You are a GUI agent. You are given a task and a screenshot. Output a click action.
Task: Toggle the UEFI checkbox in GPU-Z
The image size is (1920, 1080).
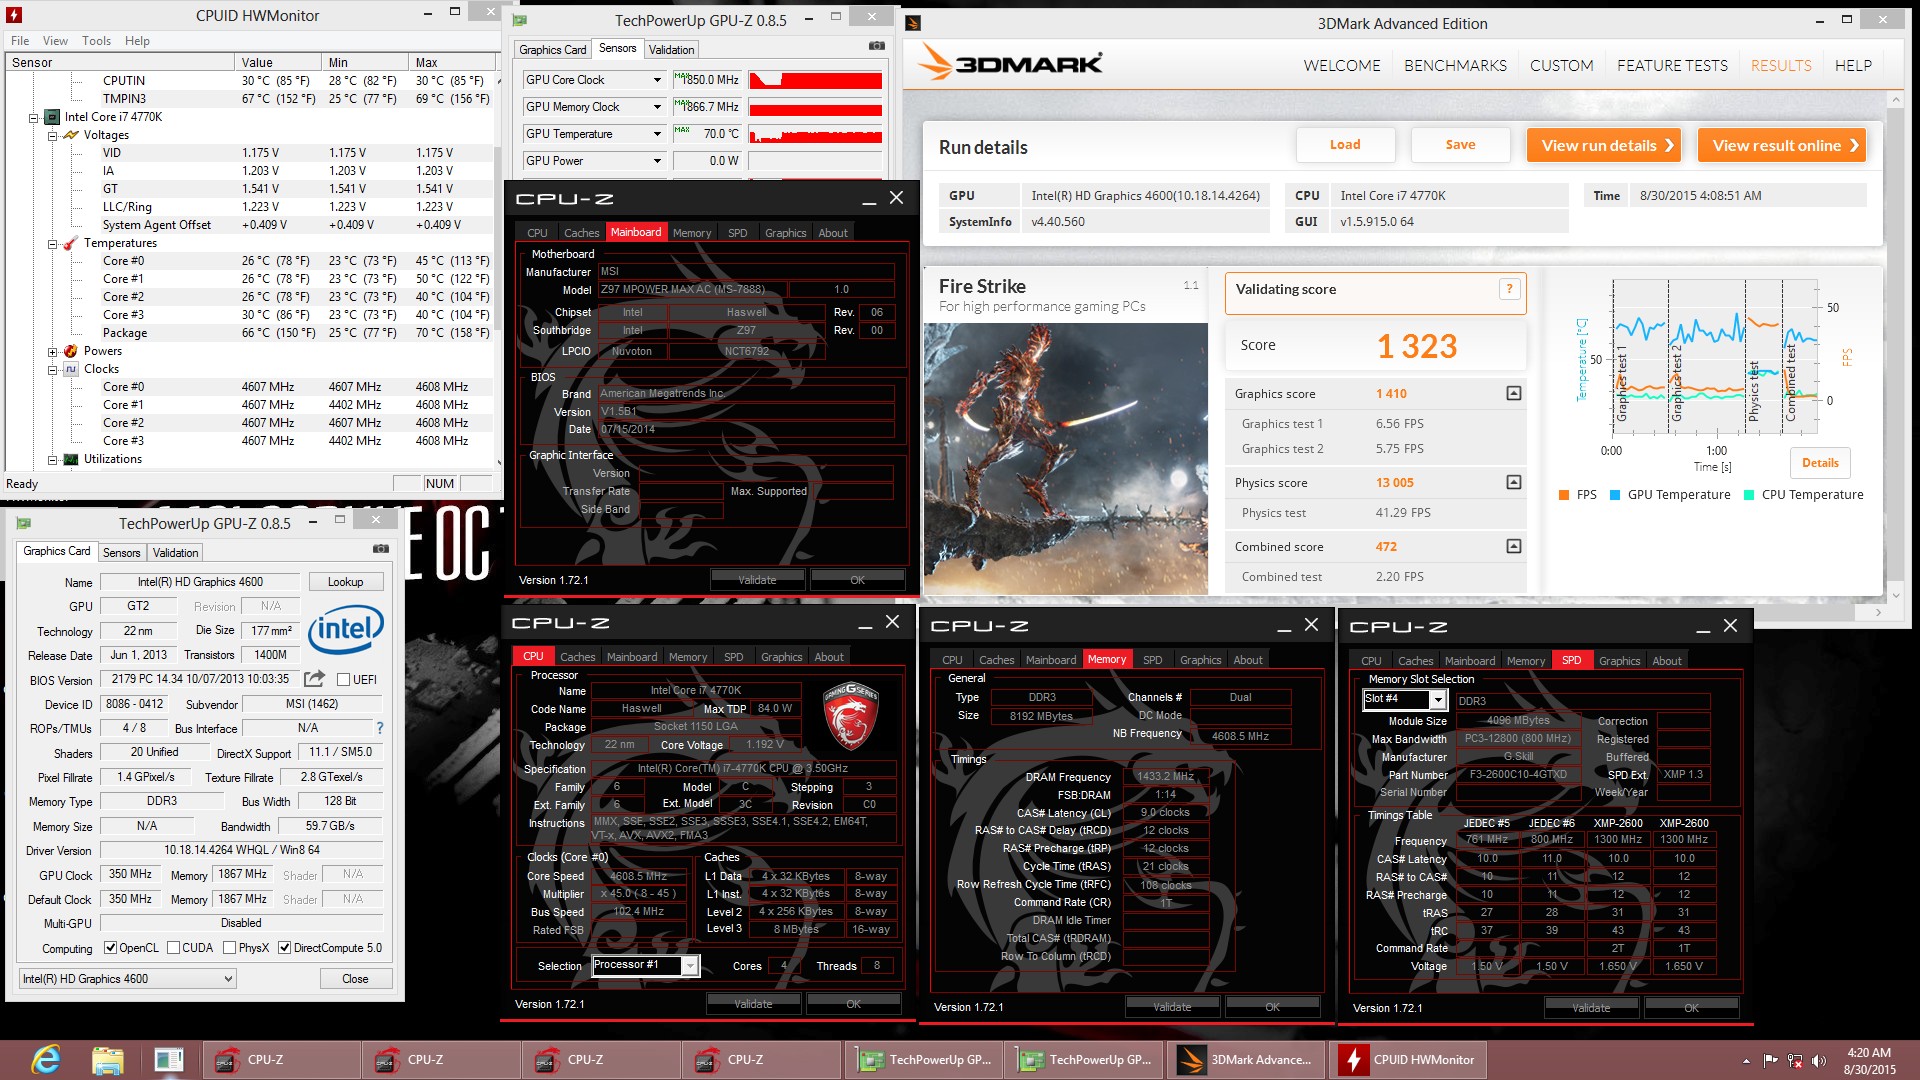(343, 680)
